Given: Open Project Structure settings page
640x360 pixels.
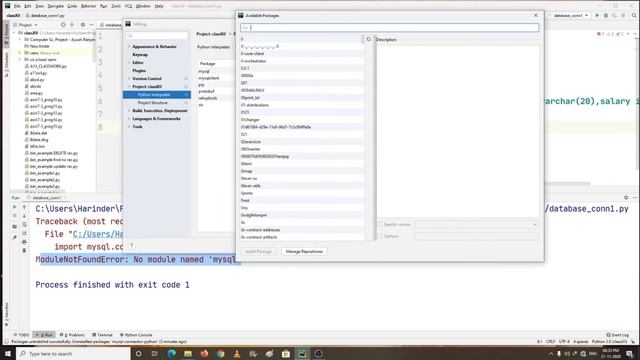Looking at the screenshot, I should click(152, 103).
